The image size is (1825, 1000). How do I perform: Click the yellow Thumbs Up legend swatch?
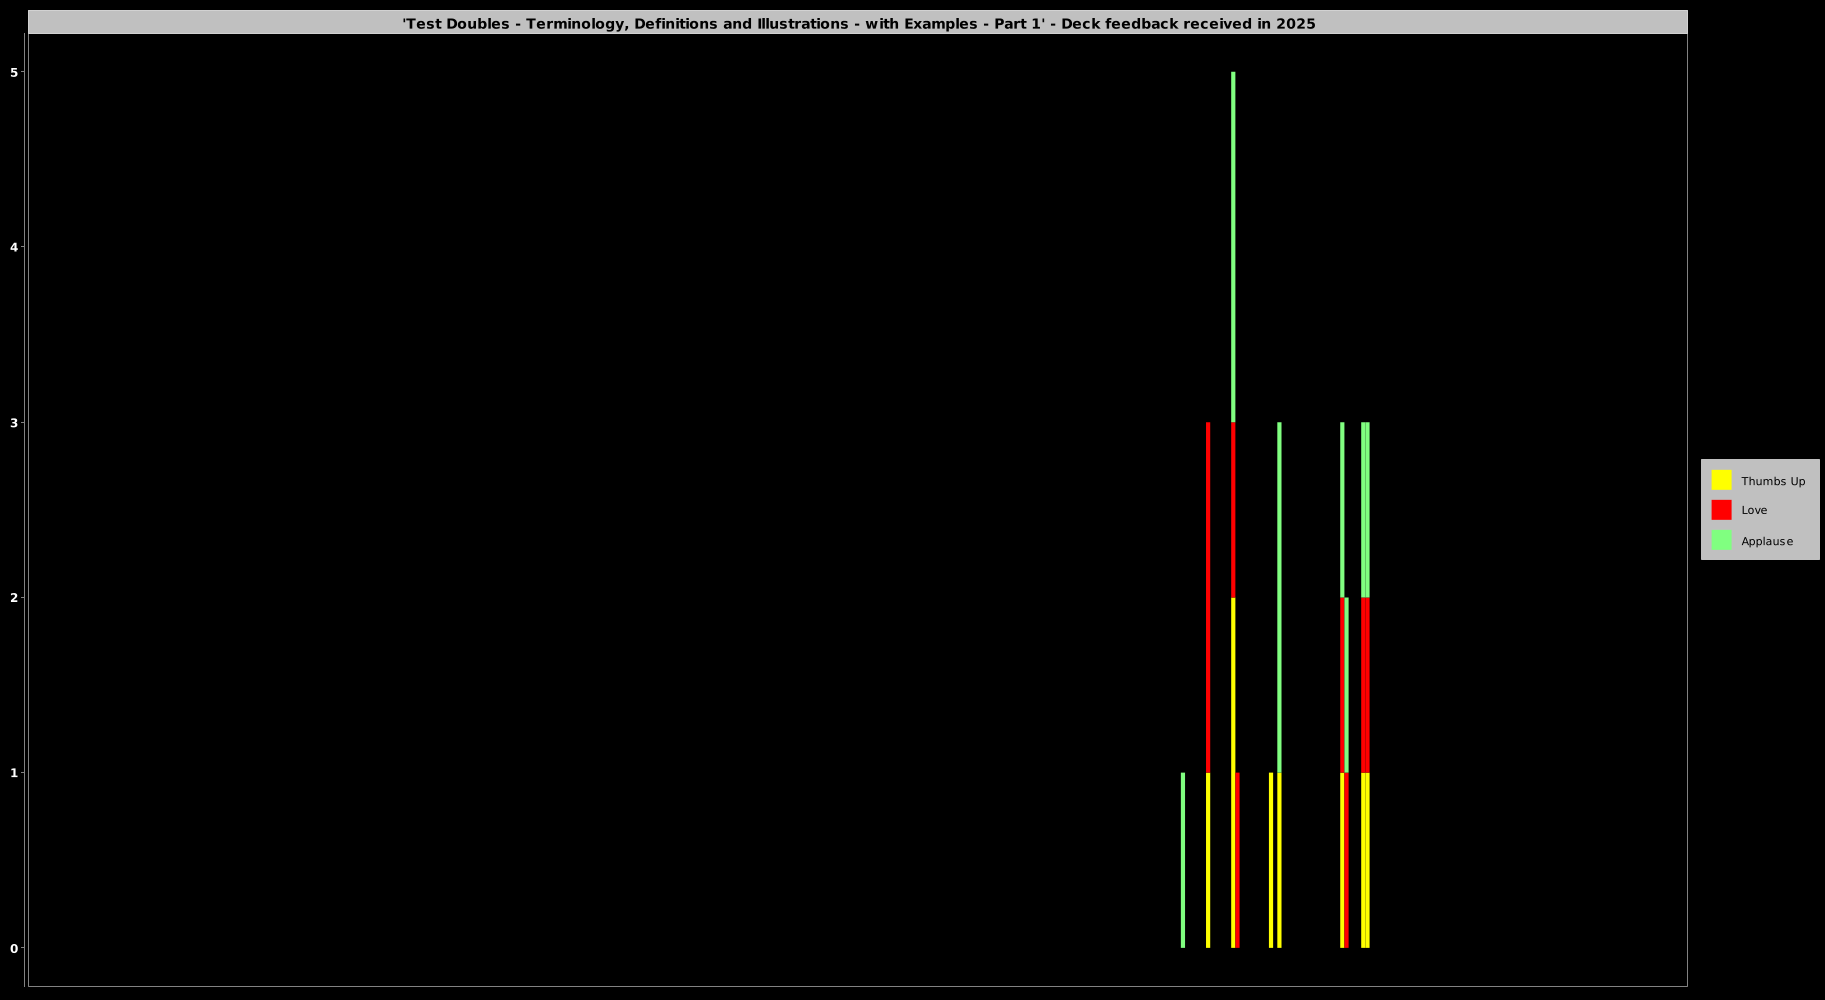pyautogui.click(x=1721, y=480)
